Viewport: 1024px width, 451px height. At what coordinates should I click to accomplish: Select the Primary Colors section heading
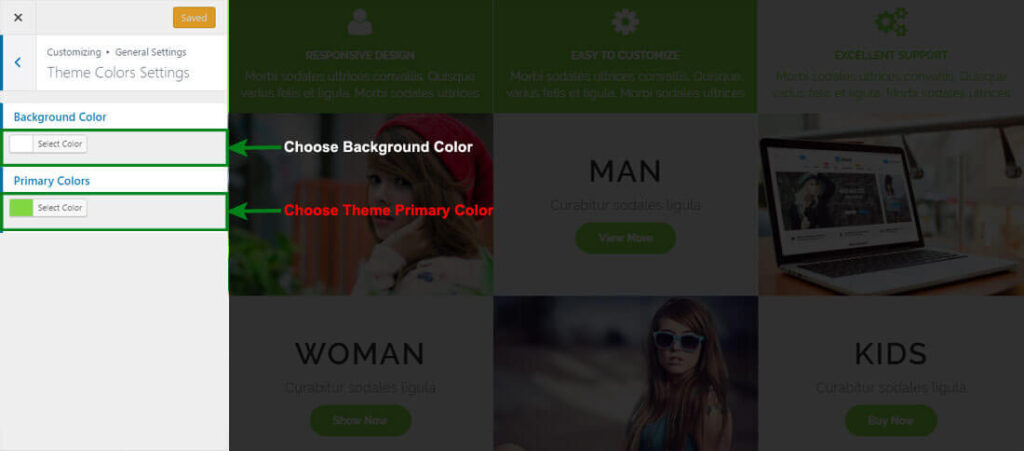(x=52, y=181)
